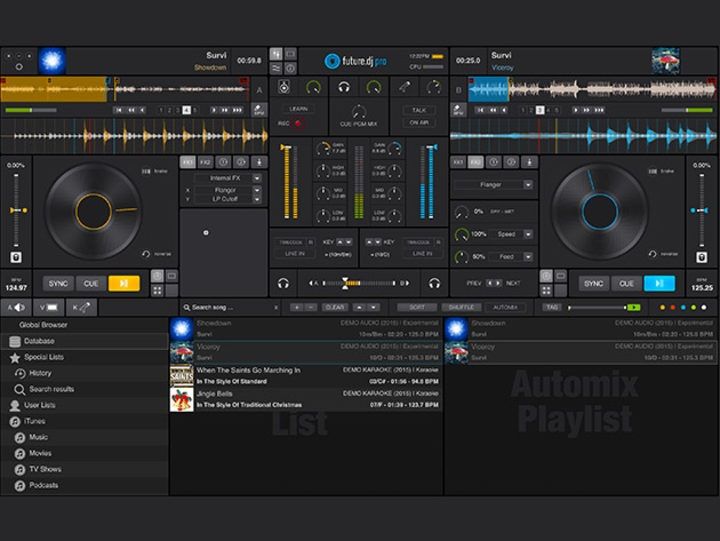
Task: Switch to FX2 tab on left deck
Action: (206, 162)
